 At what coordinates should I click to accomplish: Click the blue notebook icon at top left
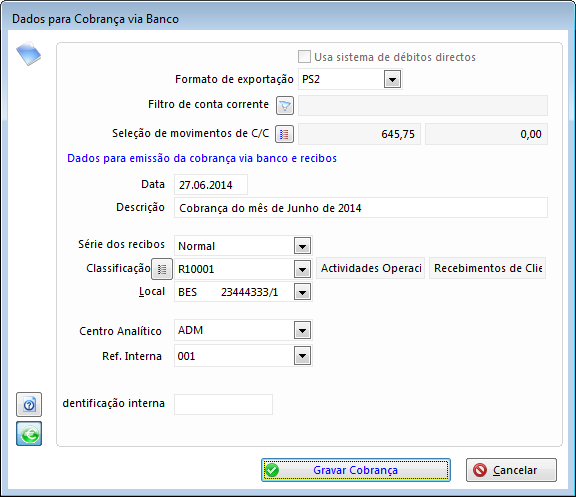(29, 54)
